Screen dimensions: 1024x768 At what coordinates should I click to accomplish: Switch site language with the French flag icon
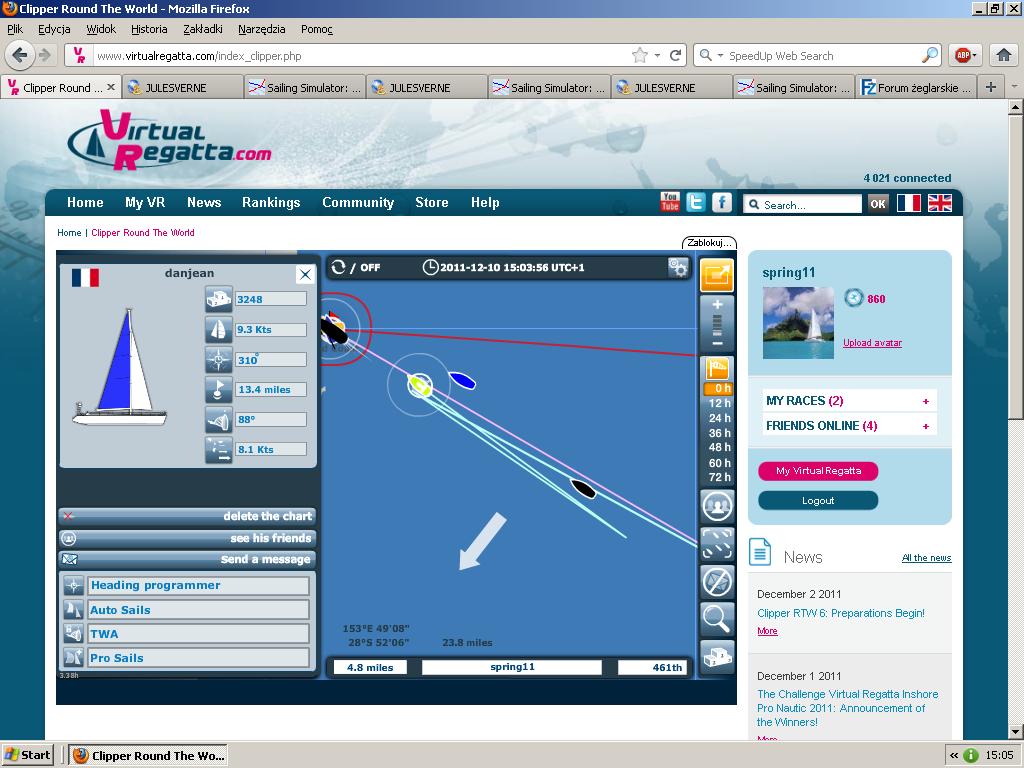tap(908, 203)
